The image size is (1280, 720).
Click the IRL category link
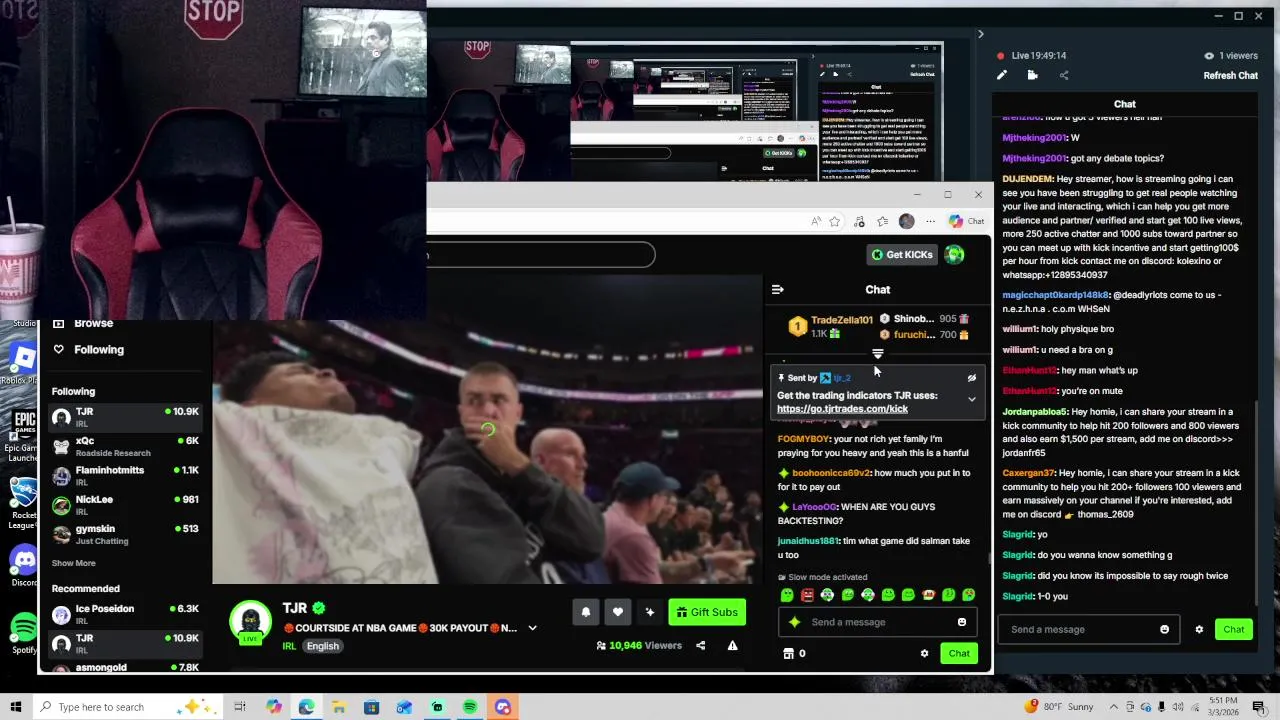pos(289,646)
